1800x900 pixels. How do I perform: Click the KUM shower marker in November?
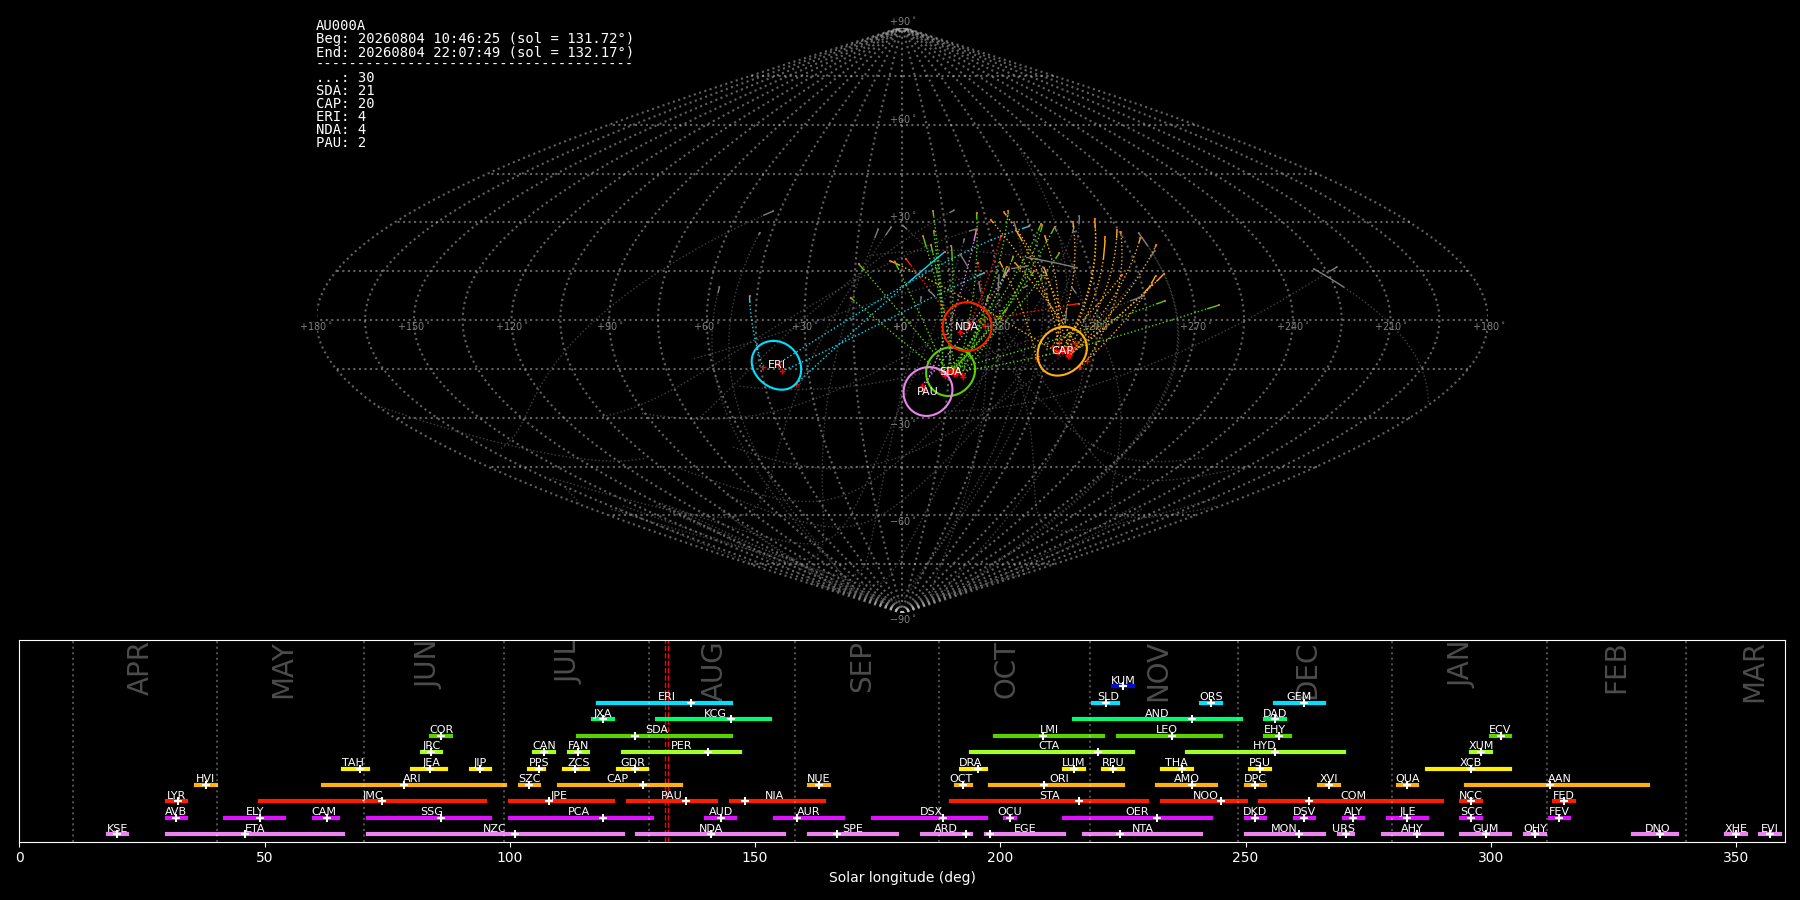tap(1123, 686)
